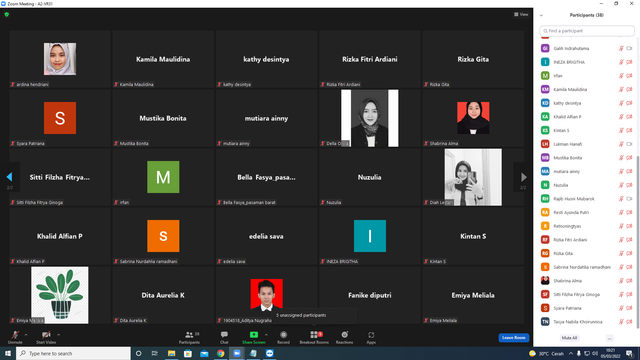Open Cortana circle icon on taskbar
This screenshot has width=640, height=360.
point(138,353)
